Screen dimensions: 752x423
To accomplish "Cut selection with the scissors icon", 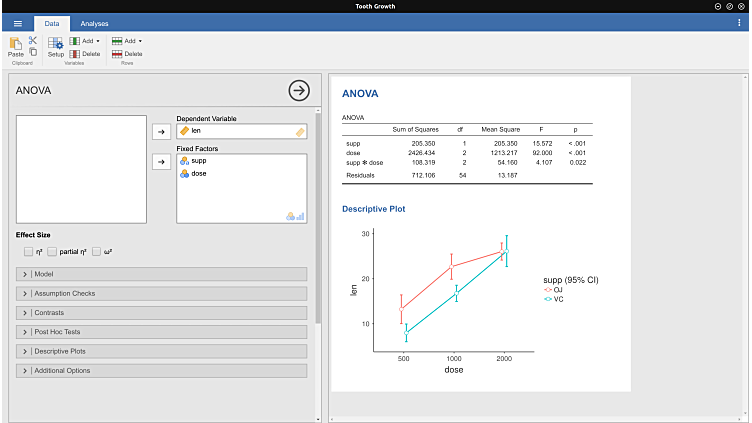I will click(x=33, y=40).
